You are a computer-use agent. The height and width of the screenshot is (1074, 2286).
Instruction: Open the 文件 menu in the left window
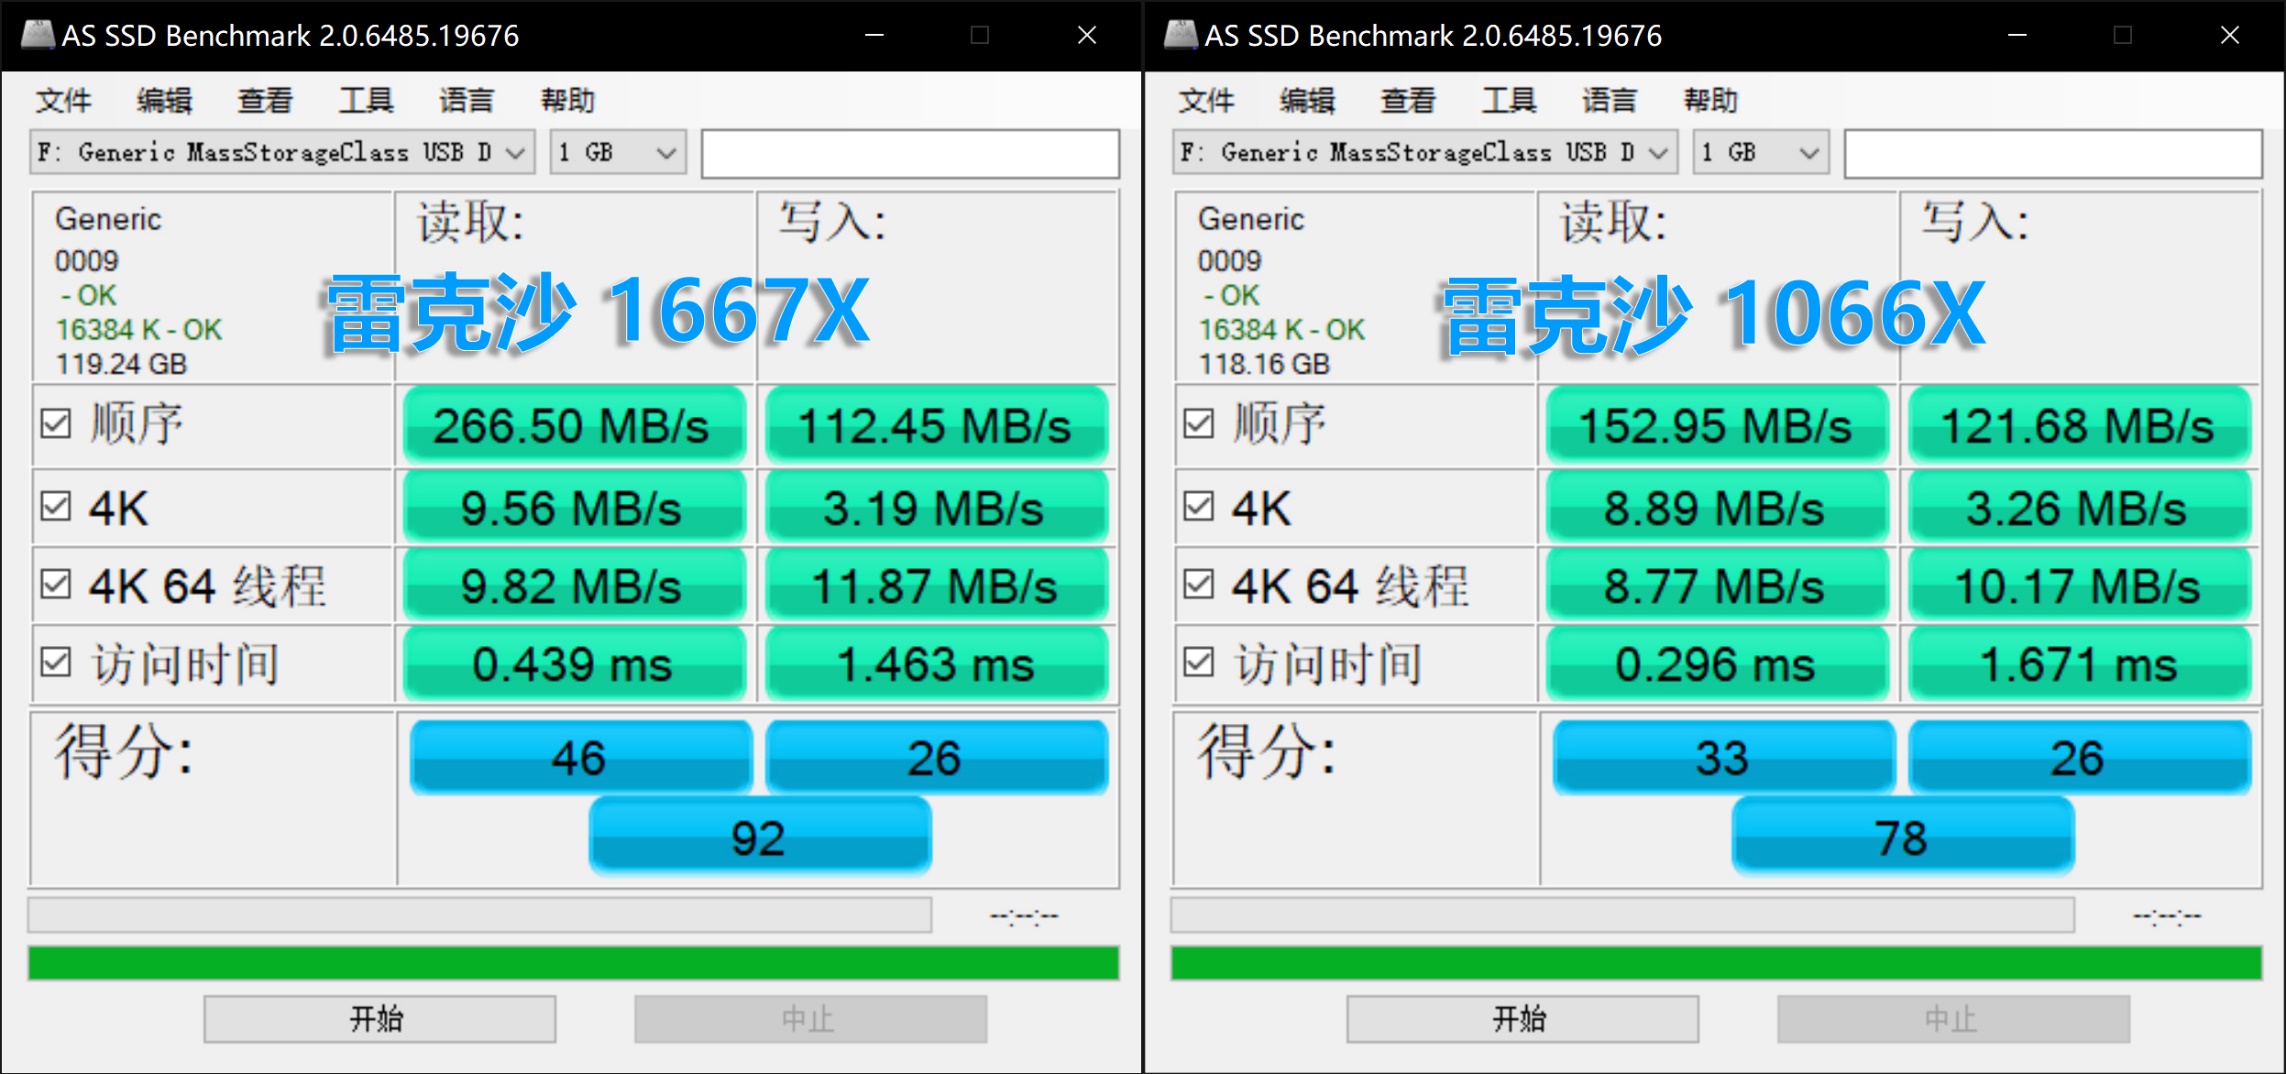click(64, 100)
